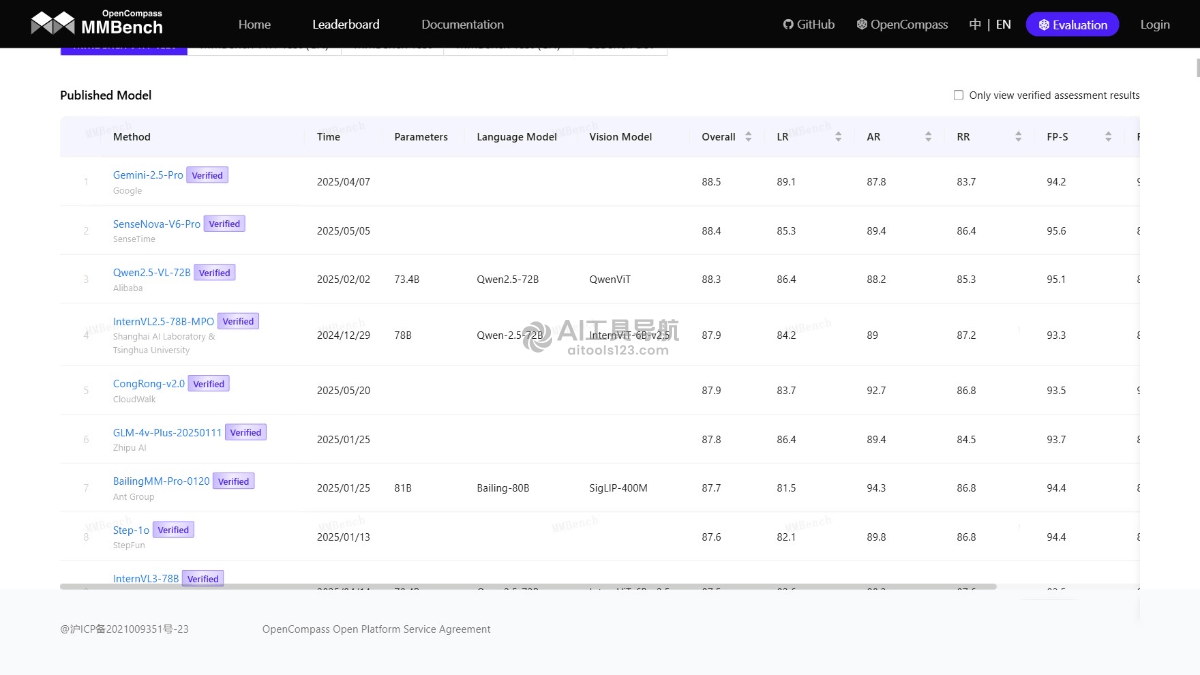
Task: Click the Verified badge beside BailingMM-Pro-0120
Action: [233, 481]
